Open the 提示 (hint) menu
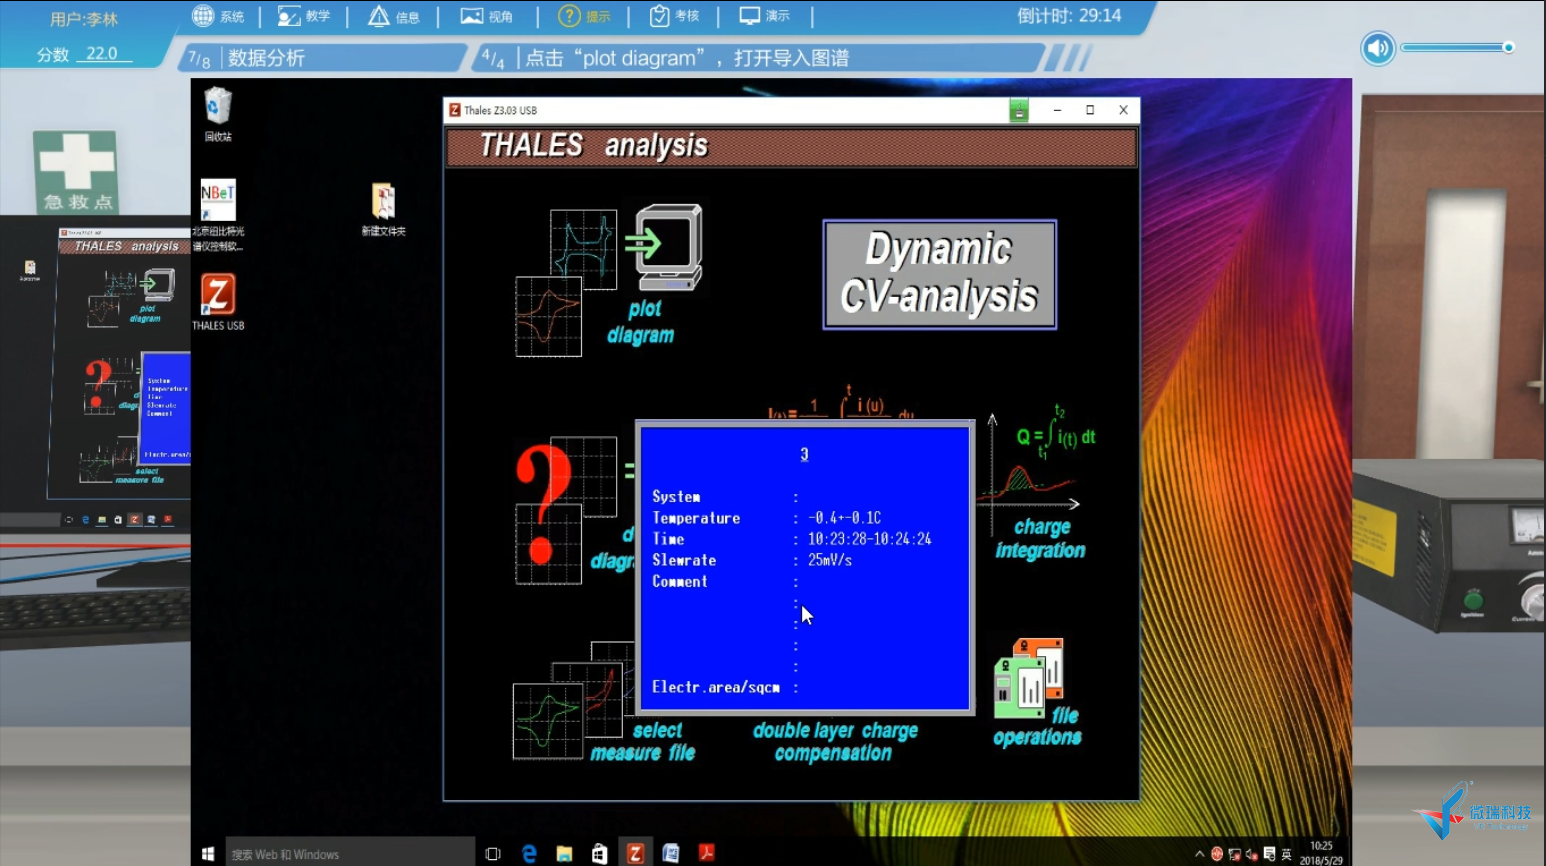 click(584, 16)
